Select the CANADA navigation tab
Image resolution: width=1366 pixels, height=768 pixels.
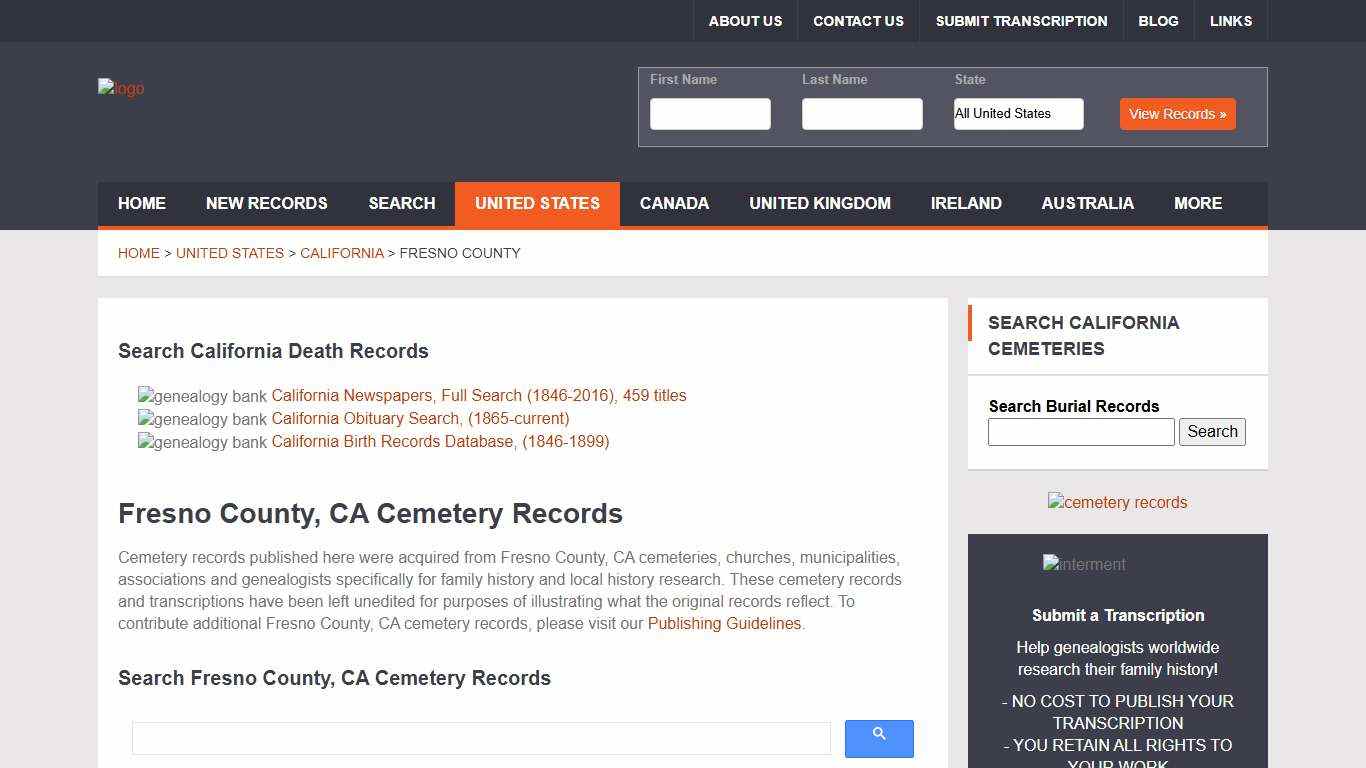(674, 204)
